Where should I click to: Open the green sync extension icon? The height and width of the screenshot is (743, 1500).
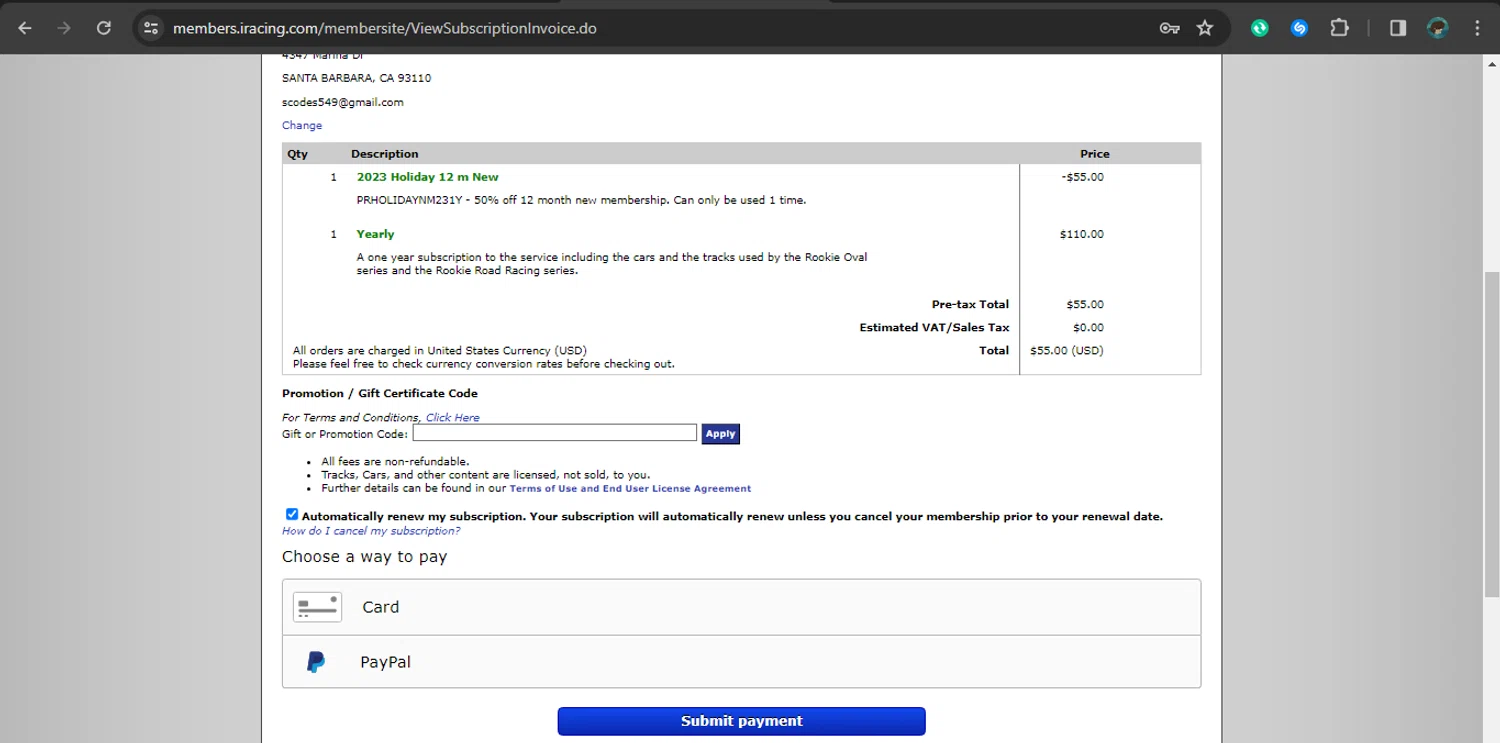1260,28
